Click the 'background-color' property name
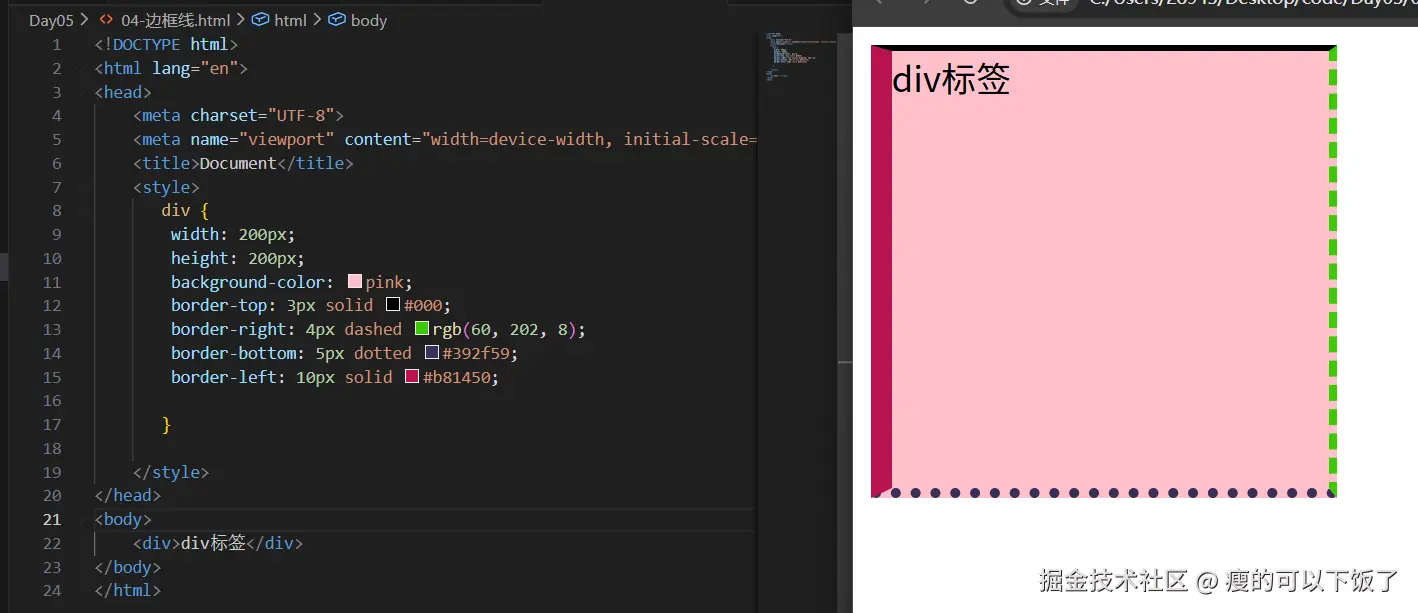 (x=248, y=282)
